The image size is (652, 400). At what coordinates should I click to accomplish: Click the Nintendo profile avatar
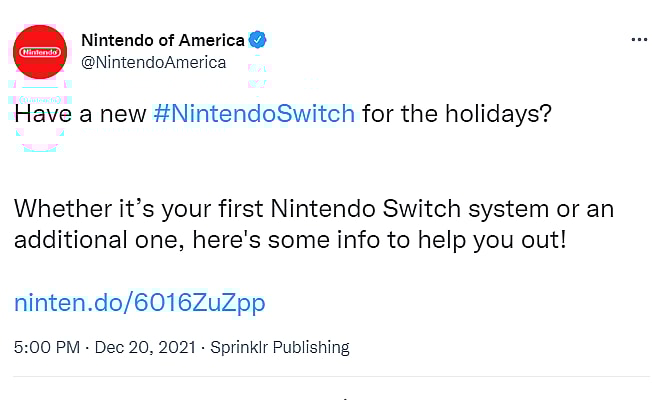click(40, 51)
